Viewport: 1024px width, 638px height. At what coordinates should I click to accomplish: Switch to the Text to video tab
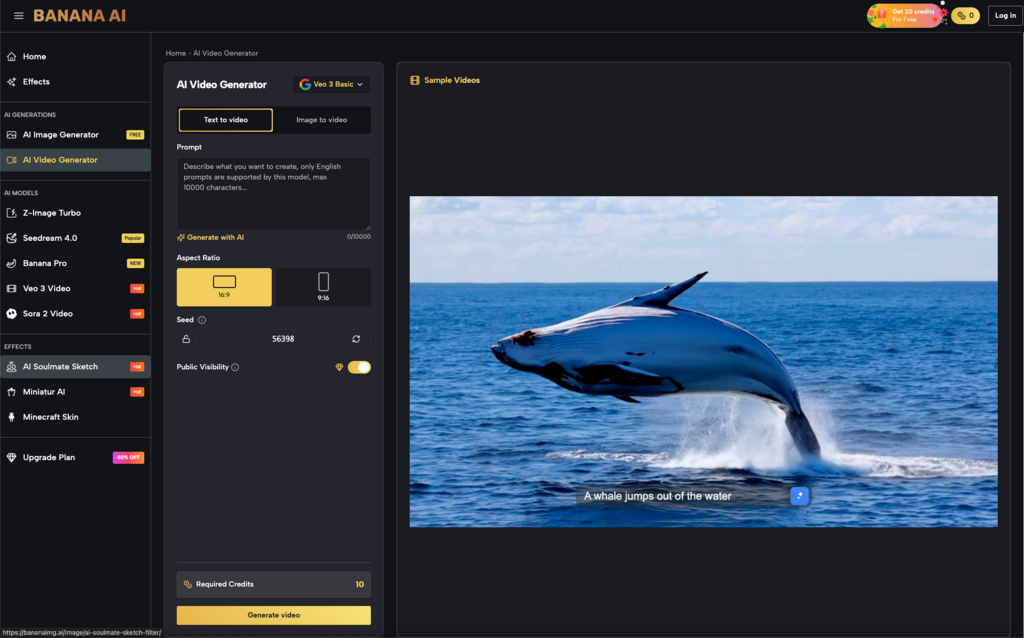point(225,120)
